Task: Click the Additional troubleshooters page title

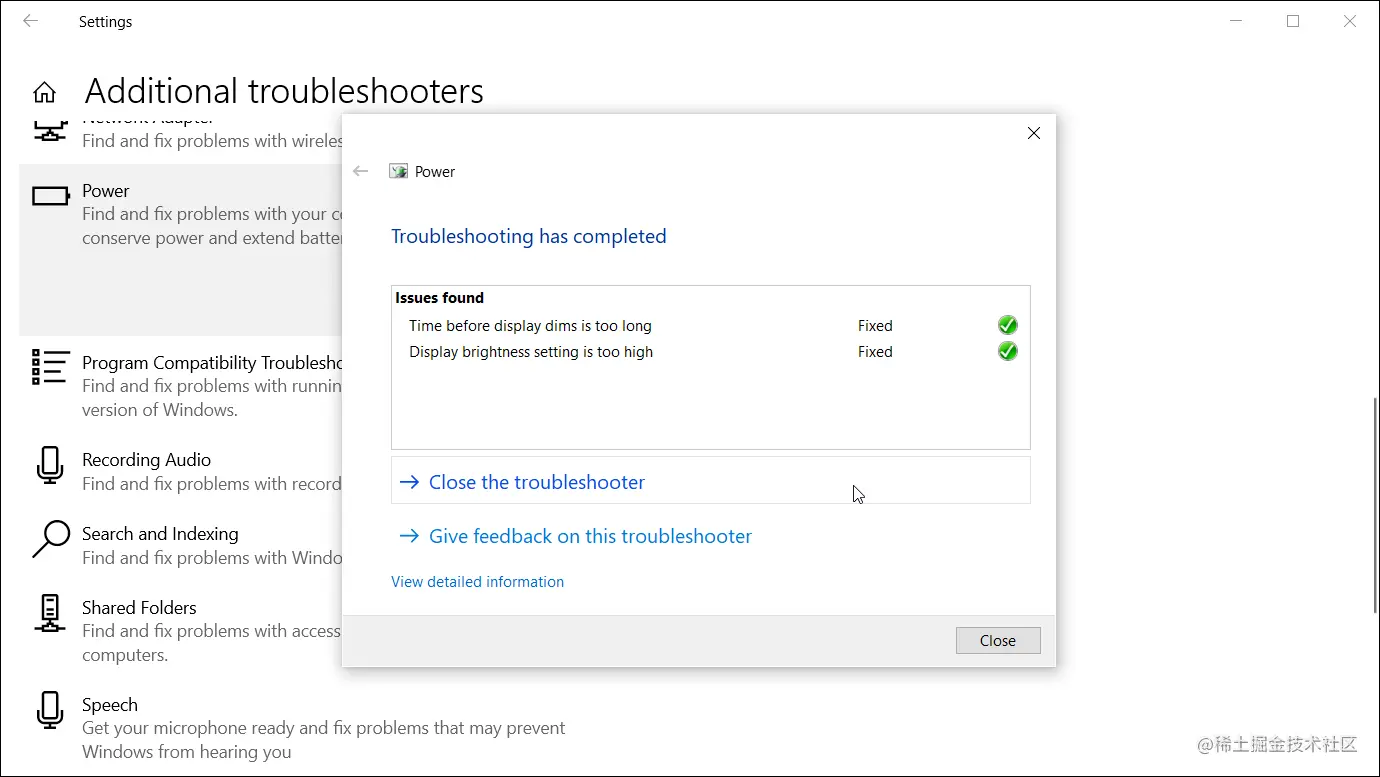Action: (x=284, y=92)
